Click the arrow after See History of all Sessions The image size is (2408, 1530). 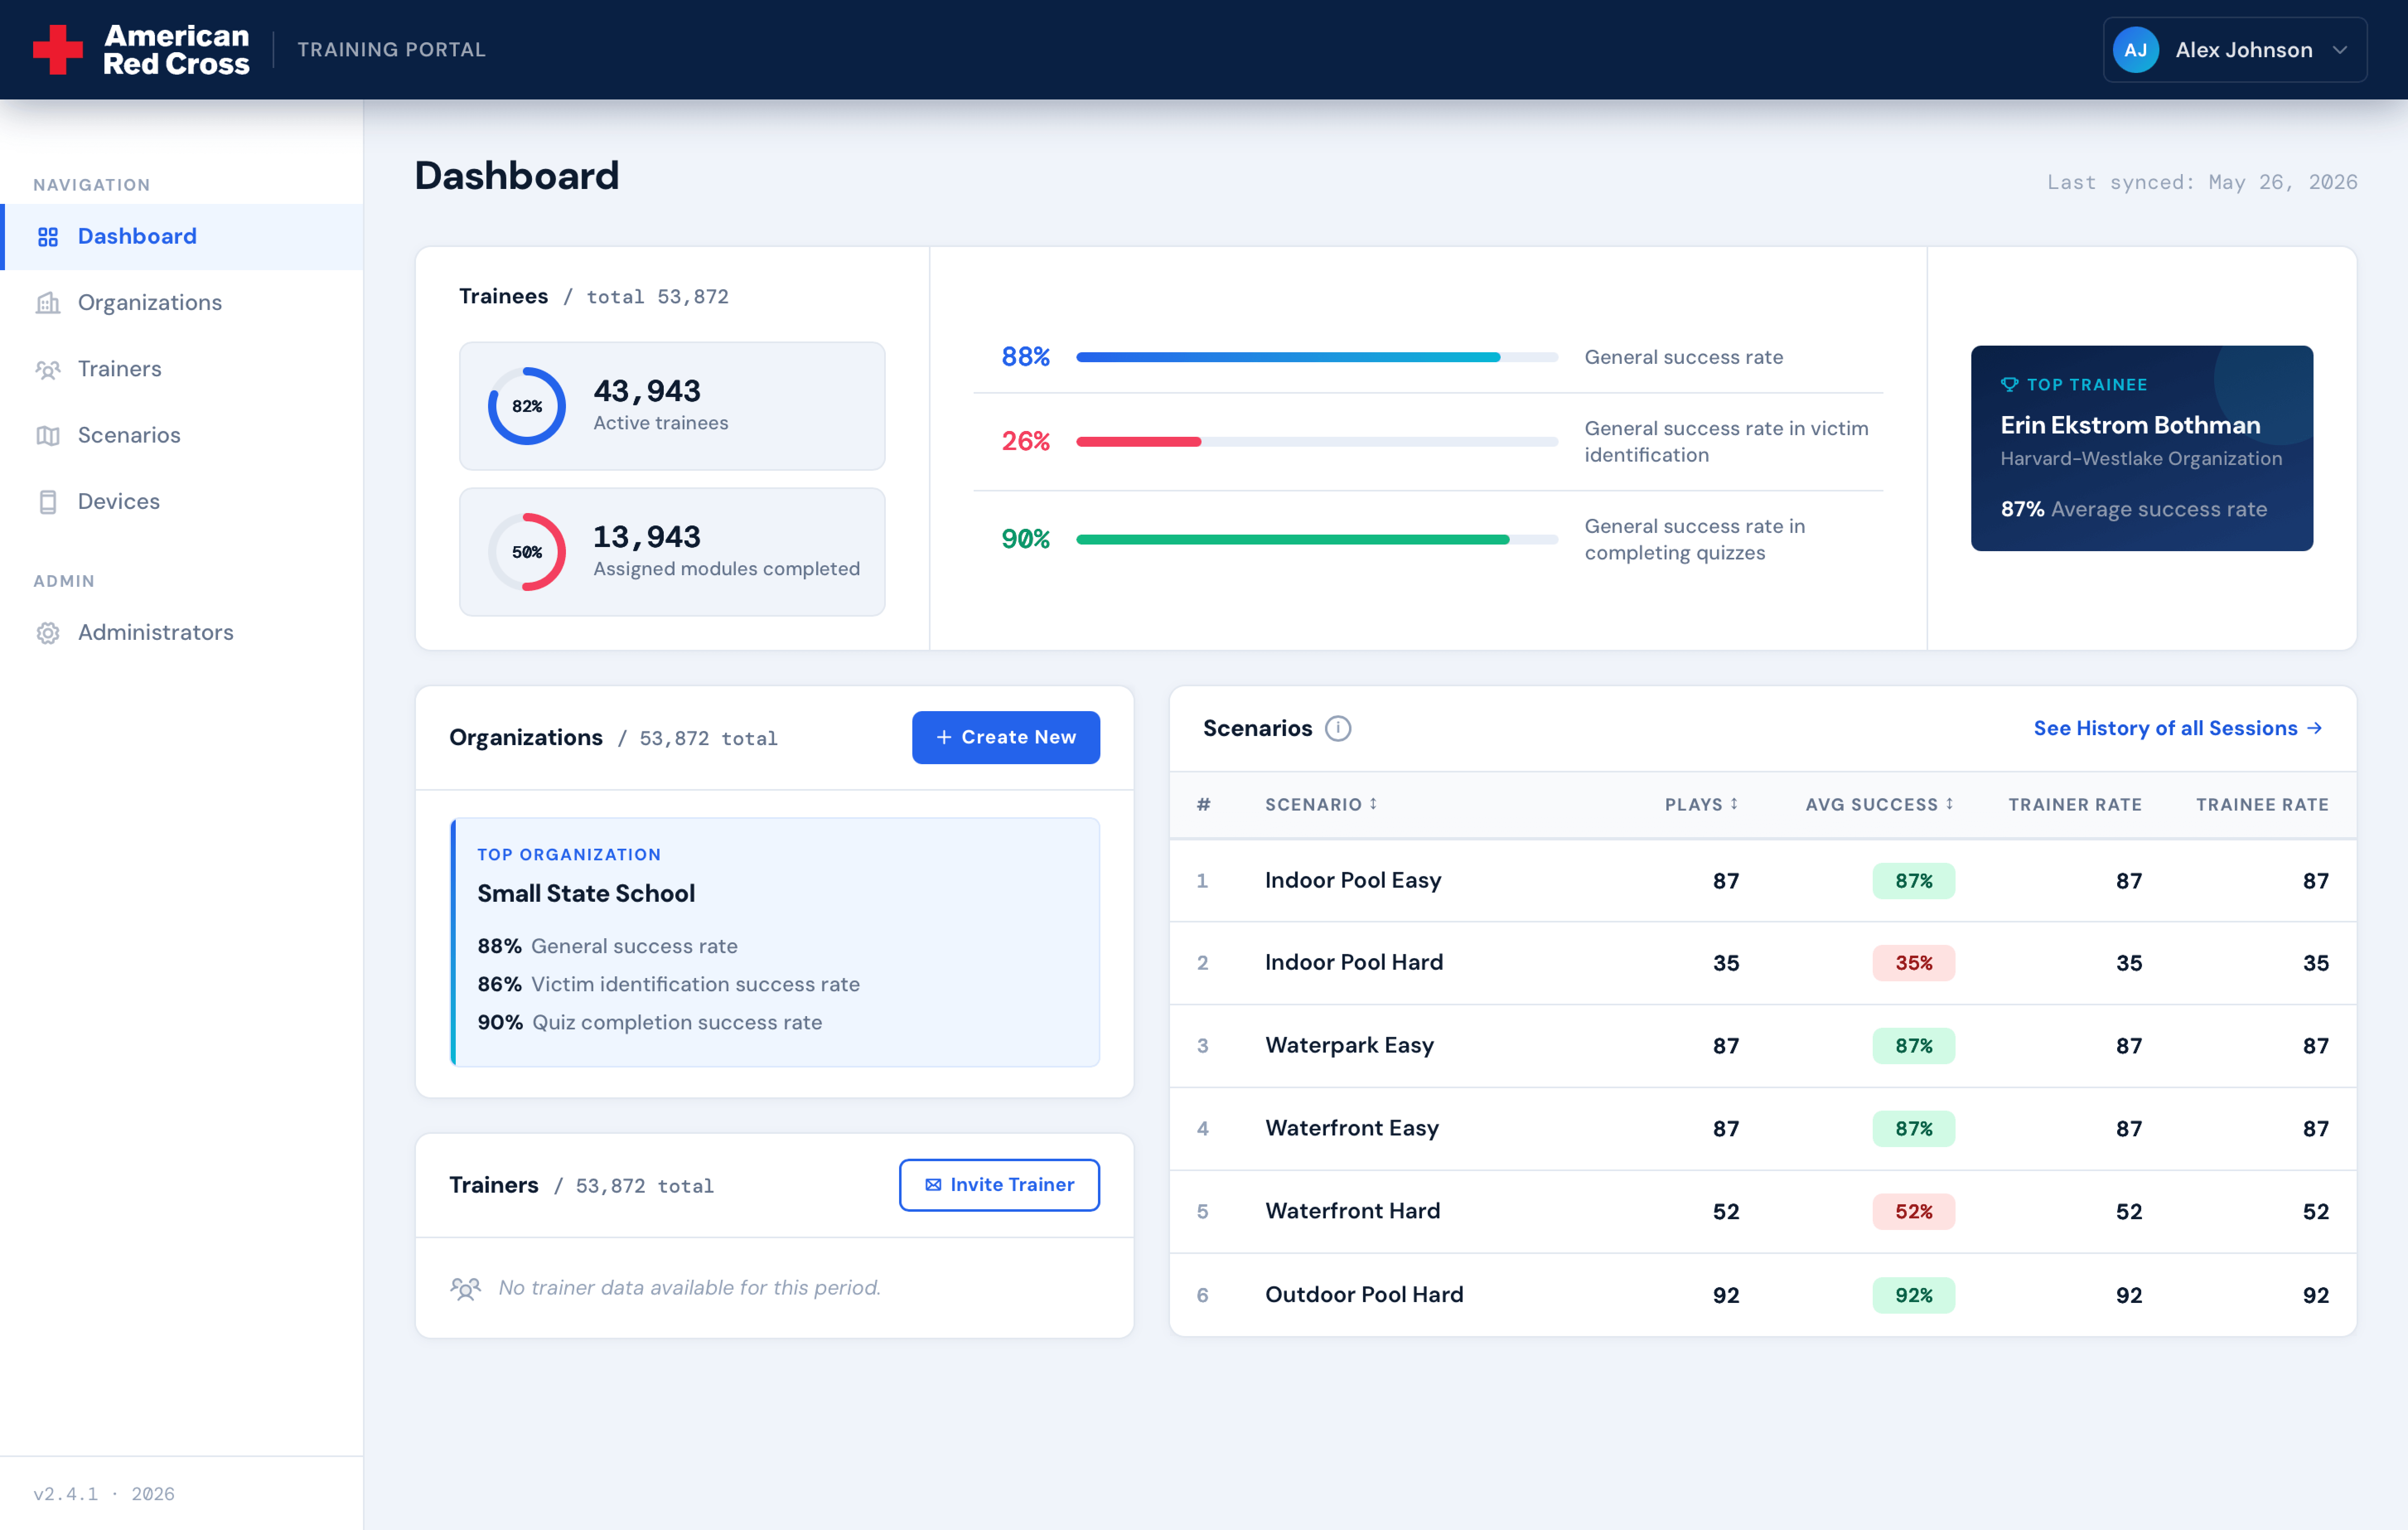click(2314, 728)
